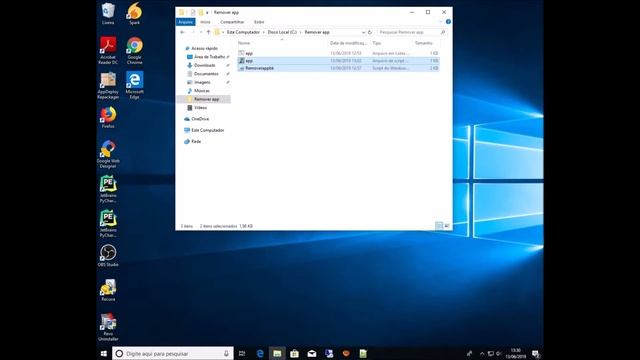Viewport: 640px width, 360px height.
Task: Switch to the Início ribbon tab
Action: (x=205, y=22)
